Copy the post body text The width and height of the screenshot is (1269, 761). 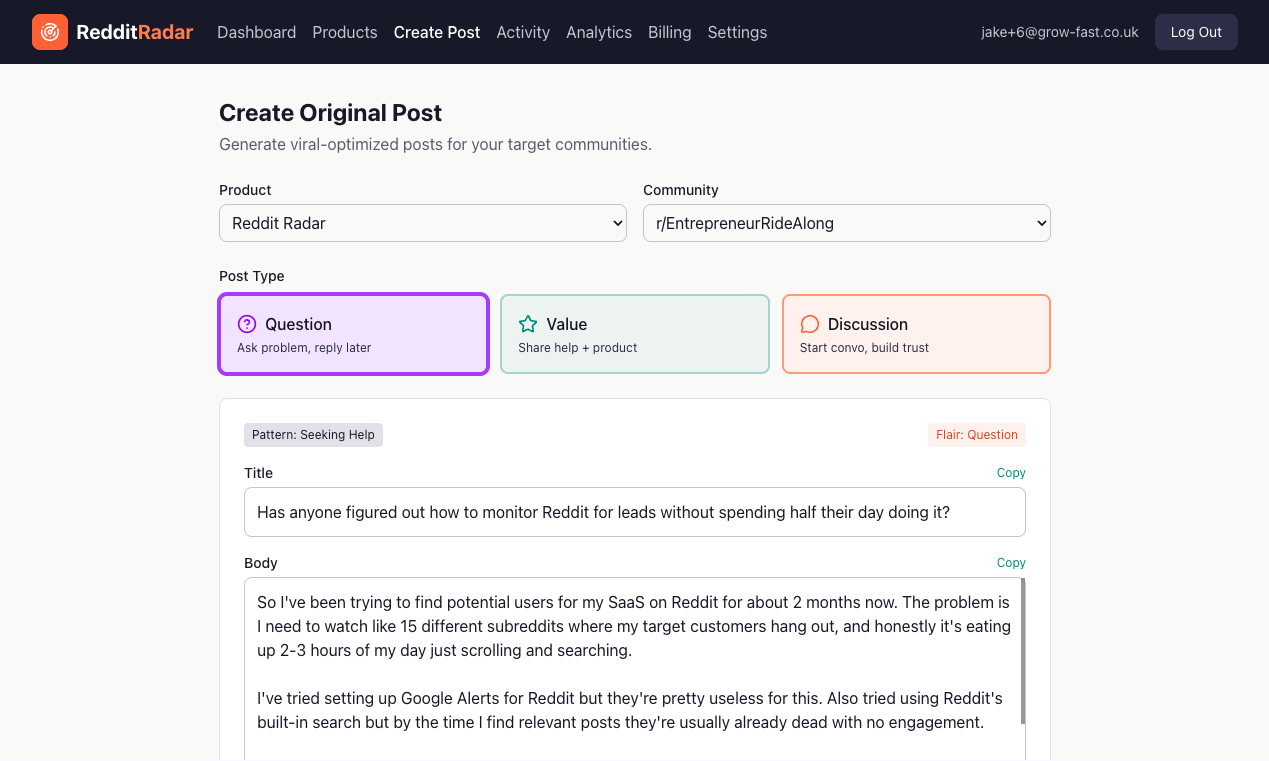click(1011, 562)
